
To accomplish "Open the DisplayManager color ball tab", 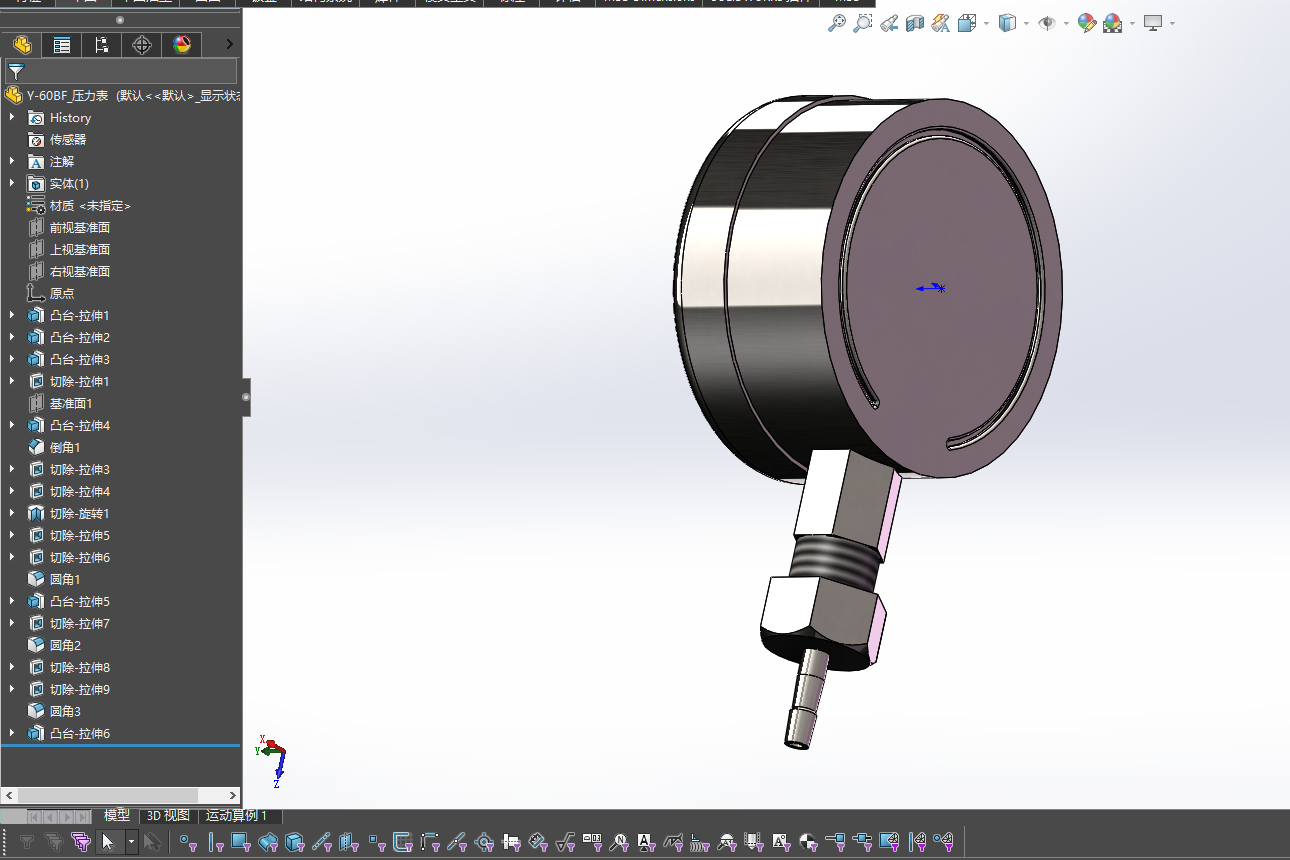I will 181,45.
